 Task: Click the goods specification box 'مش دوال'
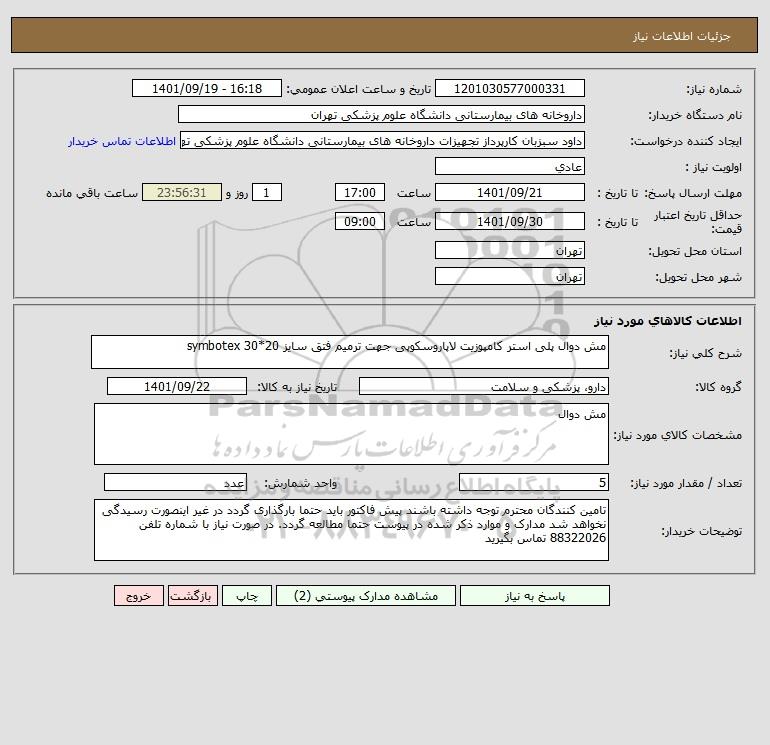[x=351, y=434]
